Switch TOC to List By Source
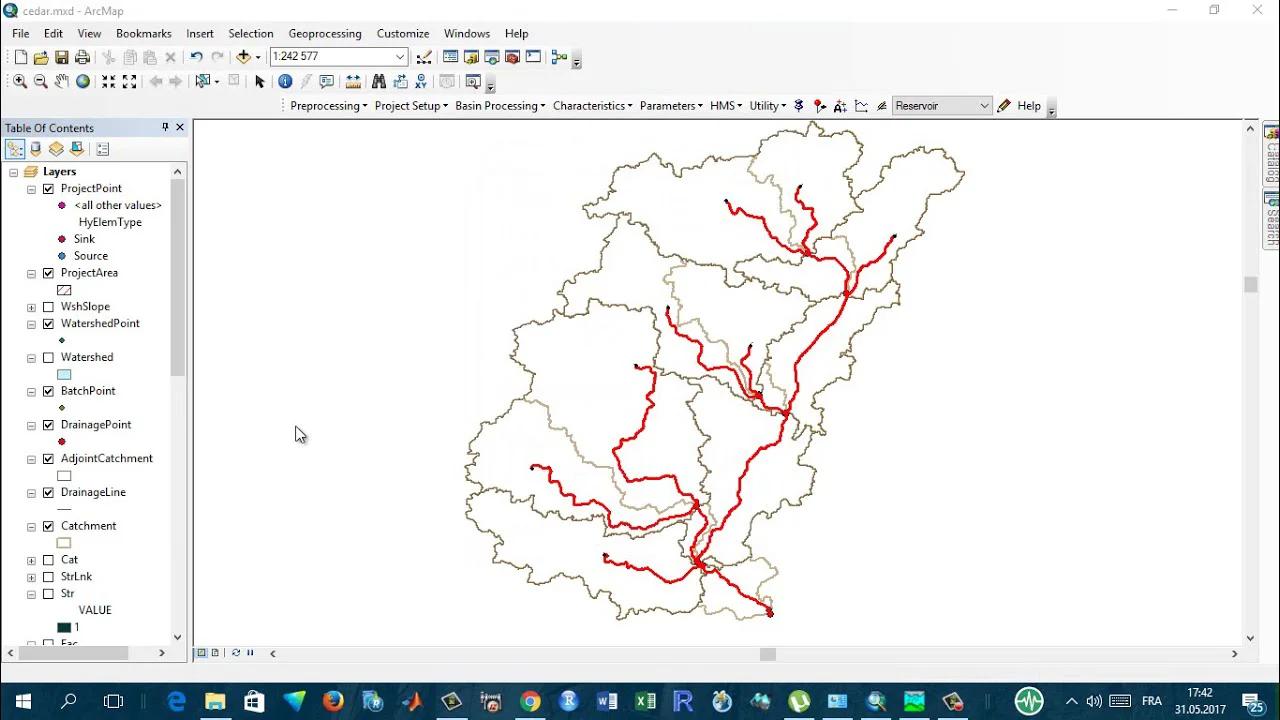The width and height of the screenshot is (1280, 720). pyautogui.click(x=36, y=149)
